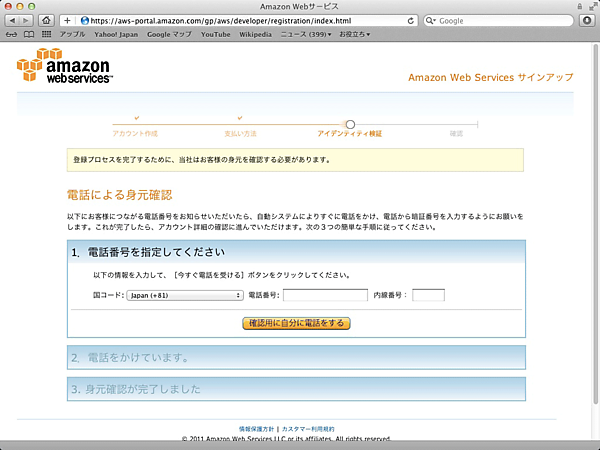Screen dimensions: 600x450
Task: Open the カスタマー利用規約 footer link
Action: (311, 428)
